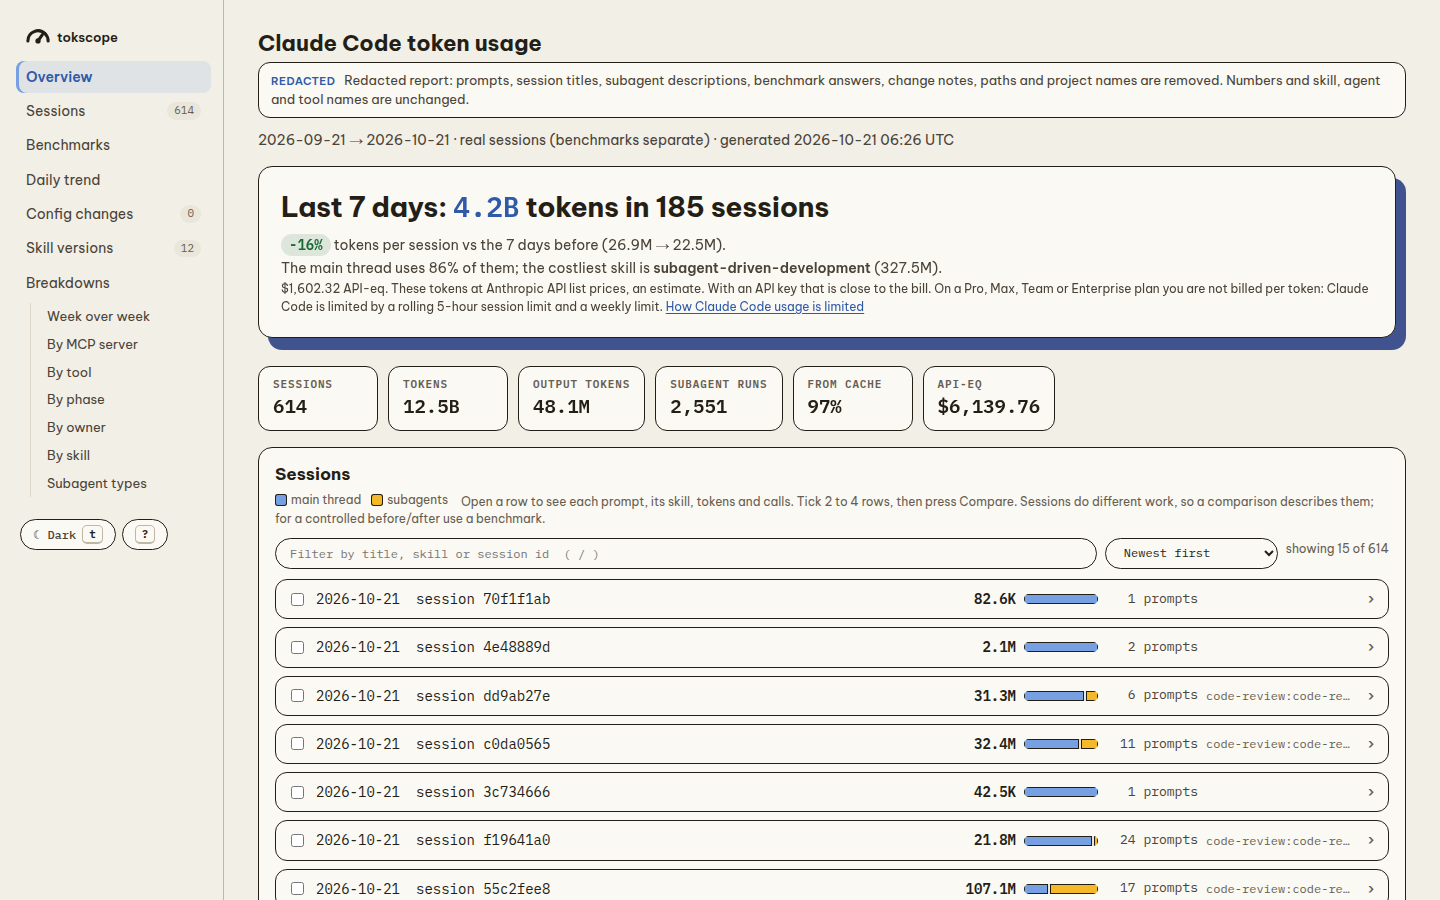Open Week over week breakdown
1440x900 pixels.
coord(98,316)
